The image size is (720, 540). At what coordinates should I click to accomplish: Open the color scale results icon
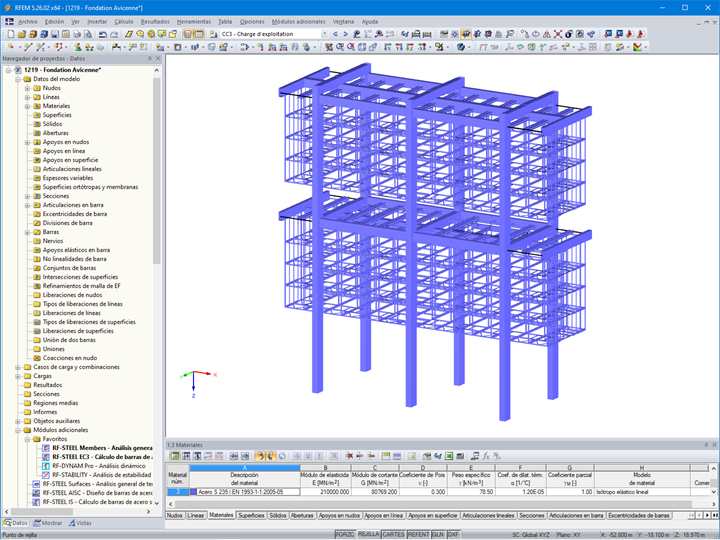click(x=637, y=47)
